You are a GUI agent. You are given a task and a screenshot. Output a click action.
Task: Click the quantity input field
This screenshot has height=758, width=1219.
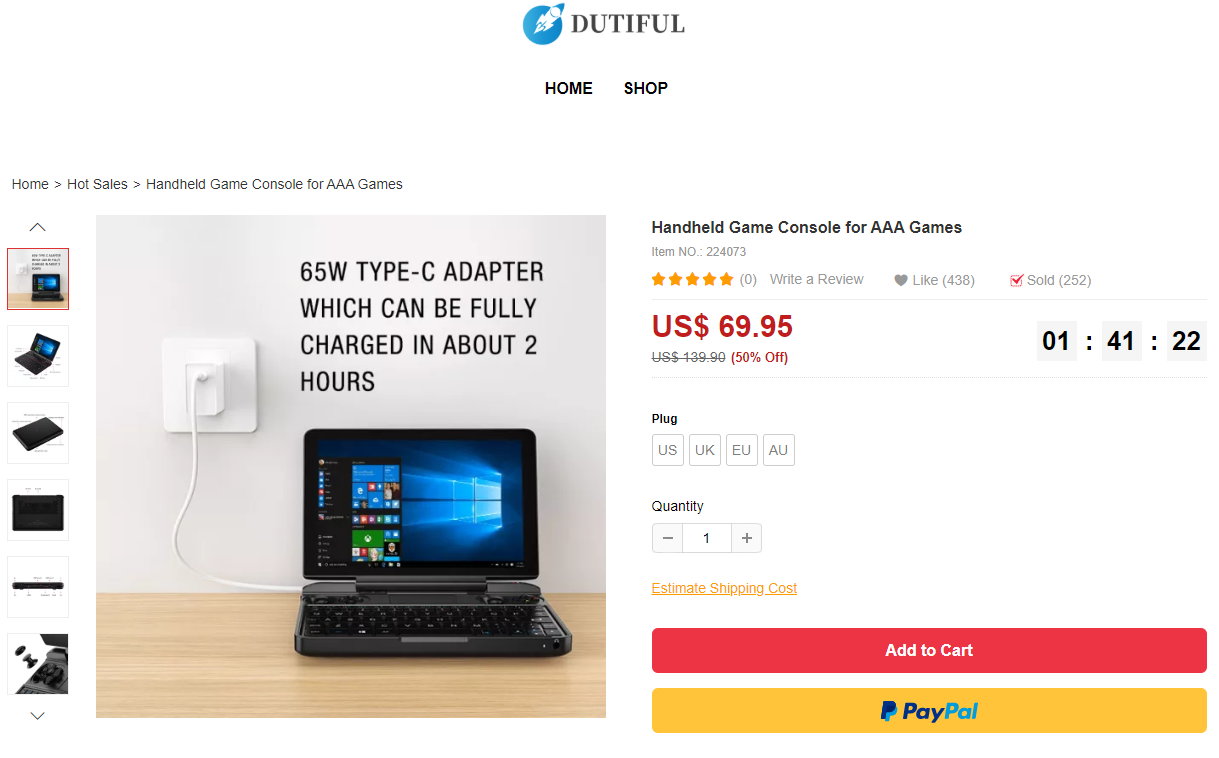coord(707,538)
